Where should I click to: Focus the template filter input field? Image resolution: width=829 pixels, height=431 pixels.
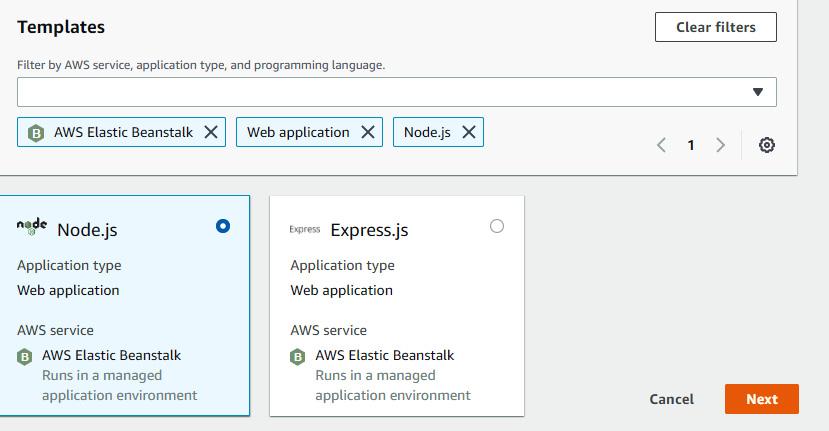397,92
